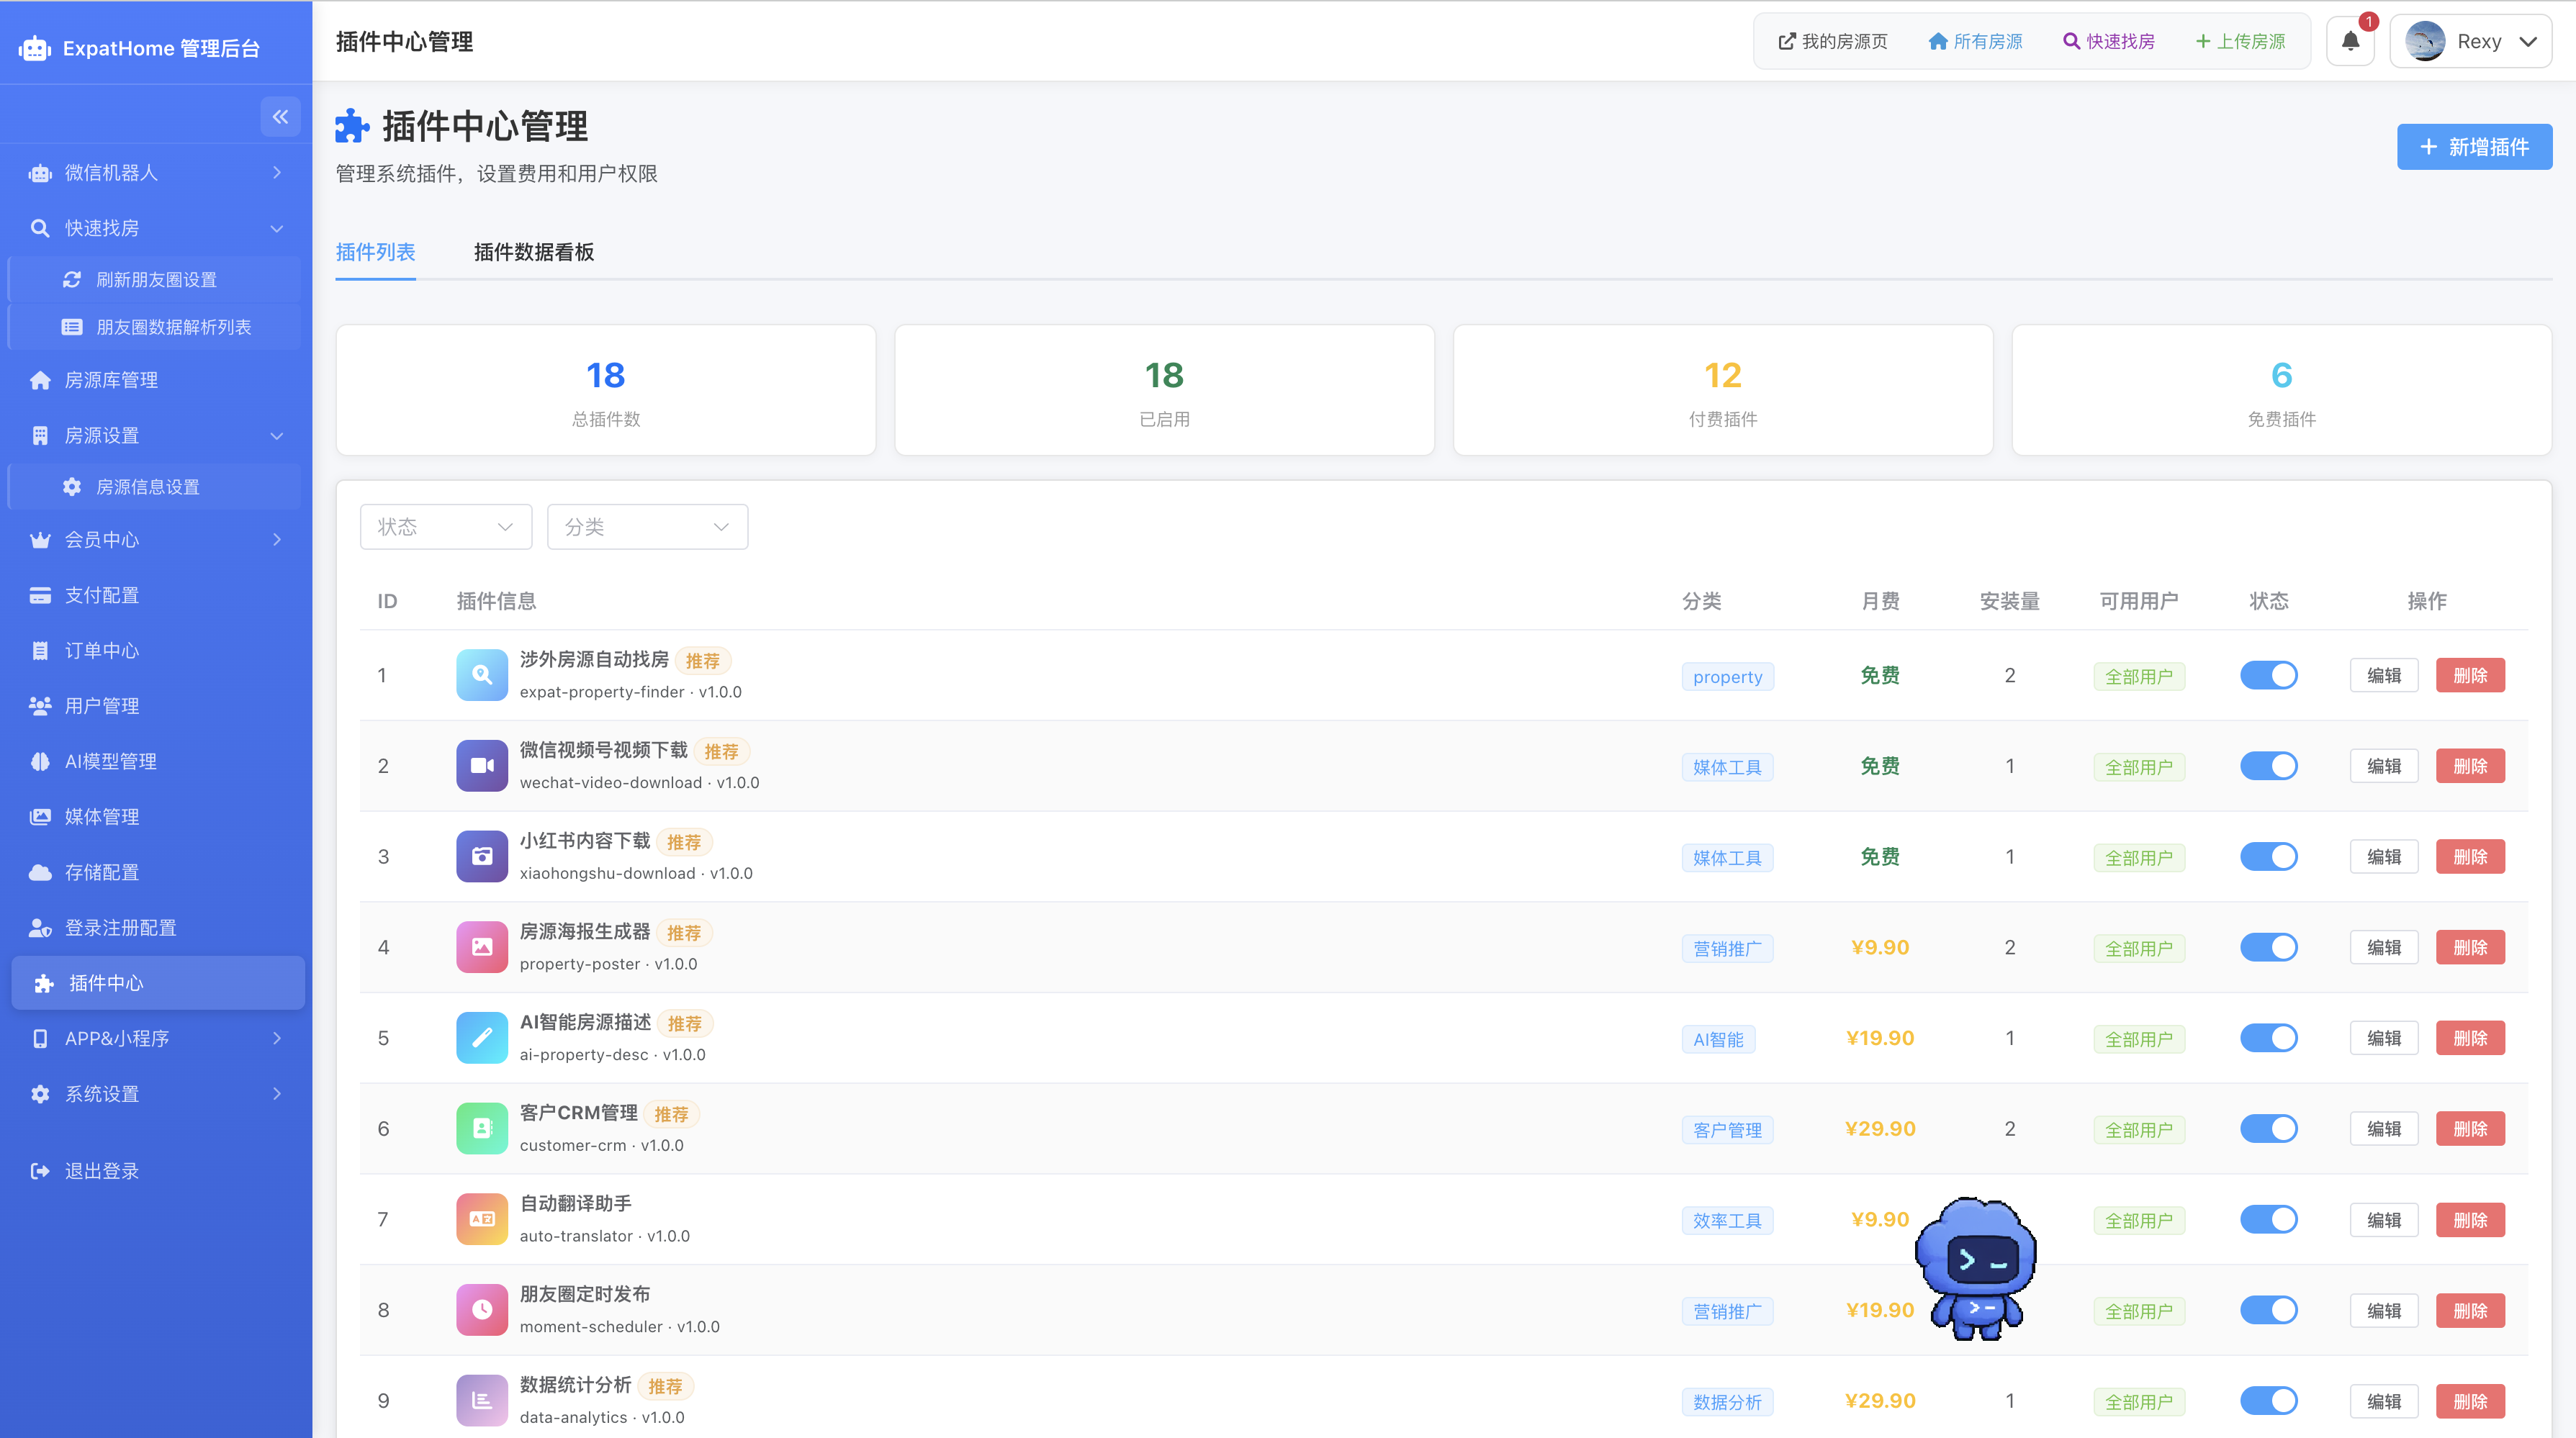Expand the 会员中心 sidebar menu
This screenshot has height=1438, width=2576.
click(156, 540)
